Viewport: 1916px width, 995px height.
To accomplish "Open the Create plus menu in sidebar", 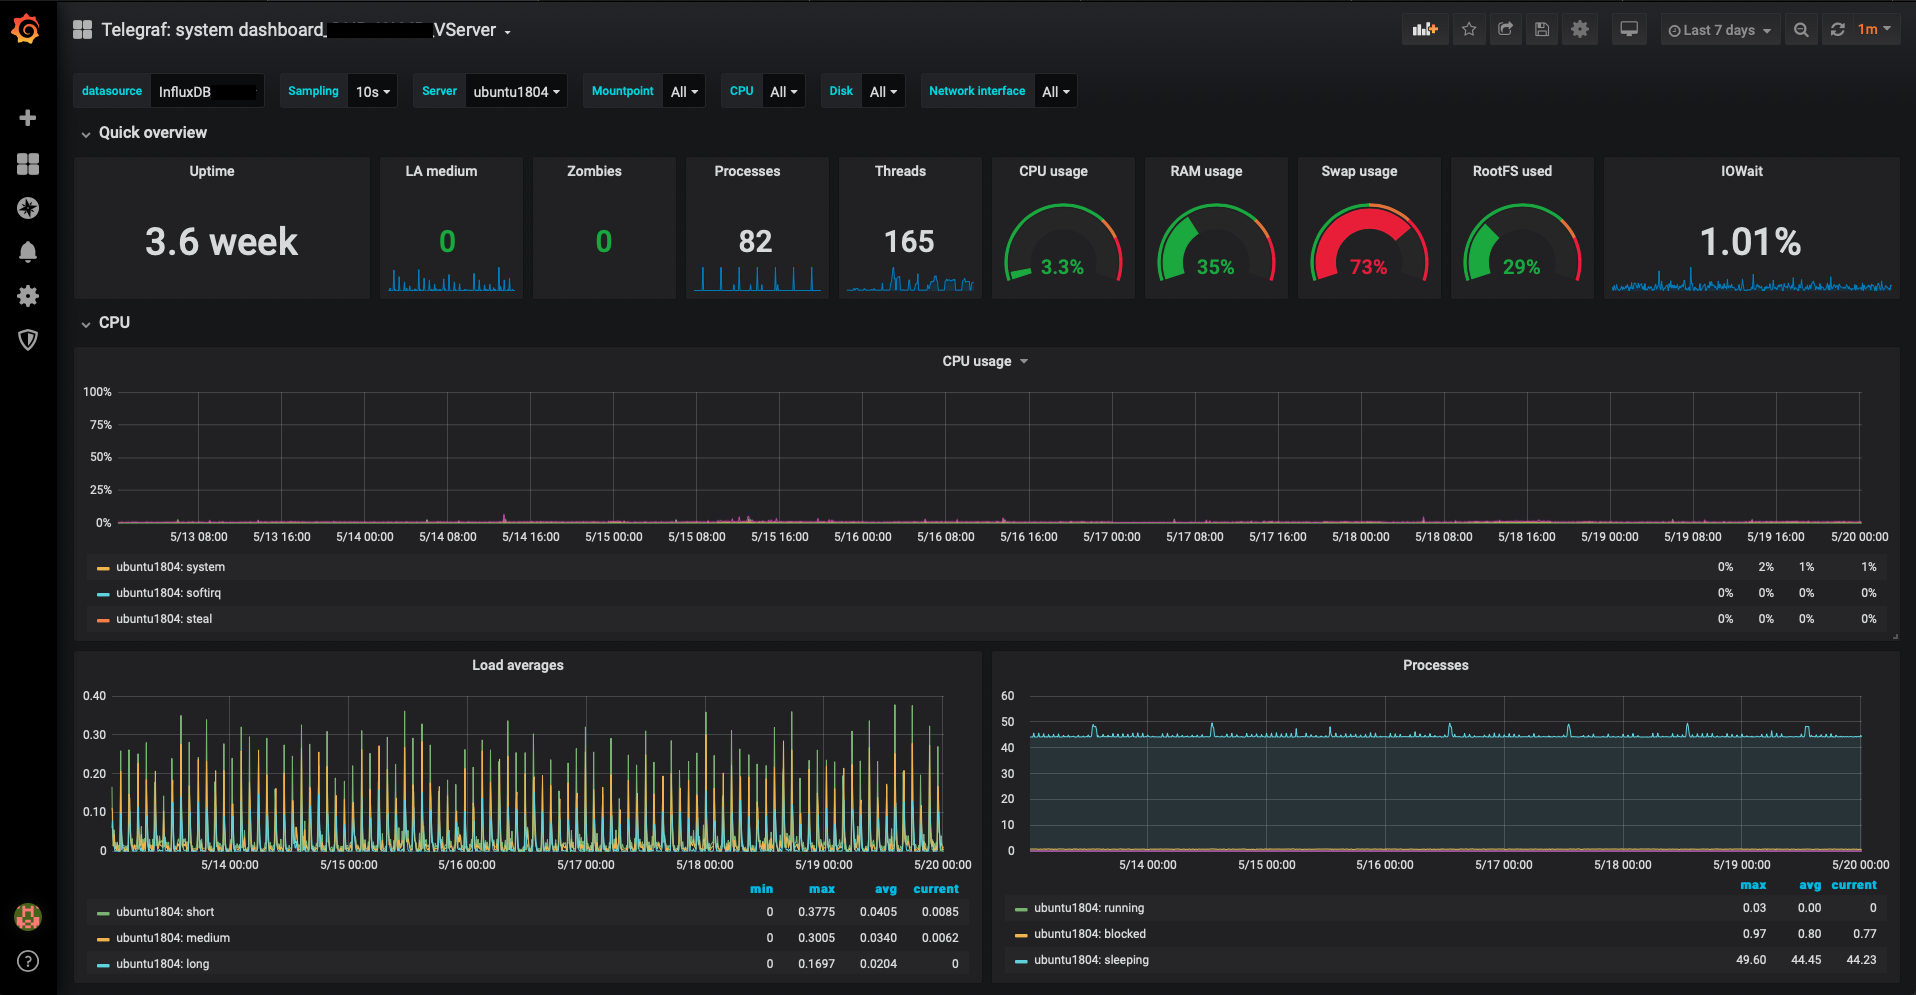I will point(28,118).
